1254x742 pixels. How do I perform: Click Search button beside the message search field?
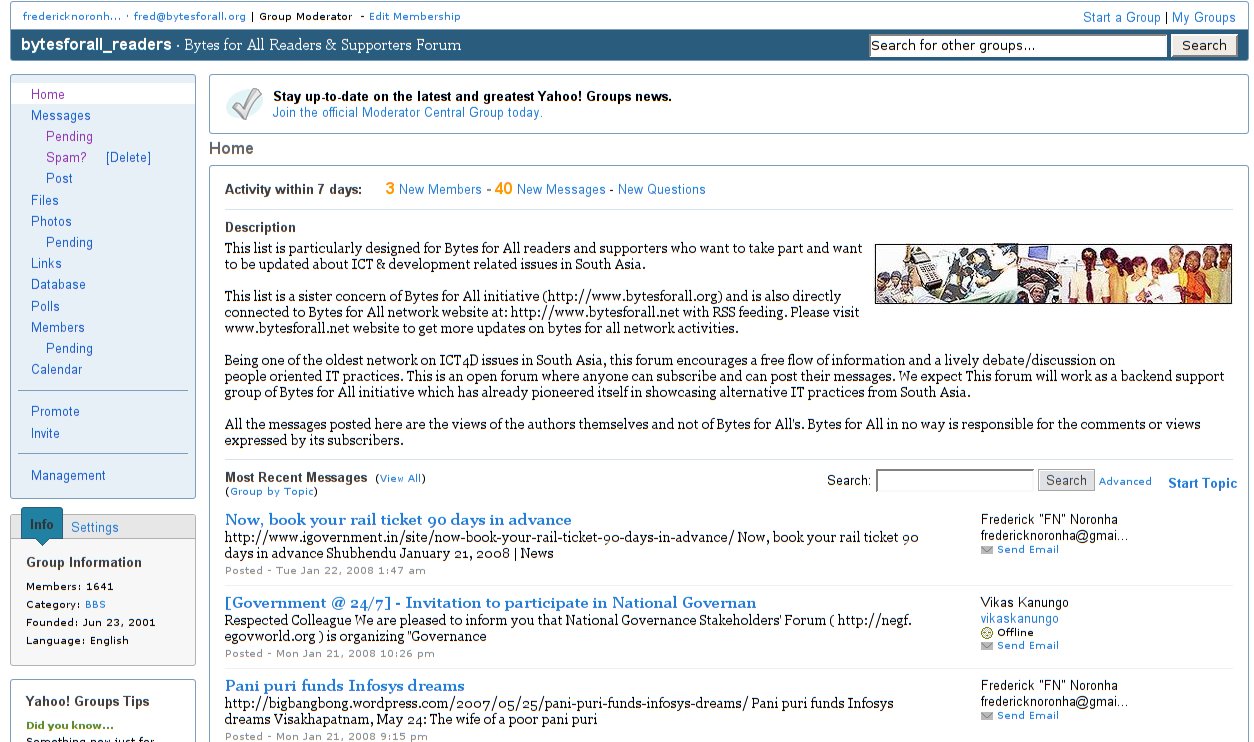(x=1066, y=481)
